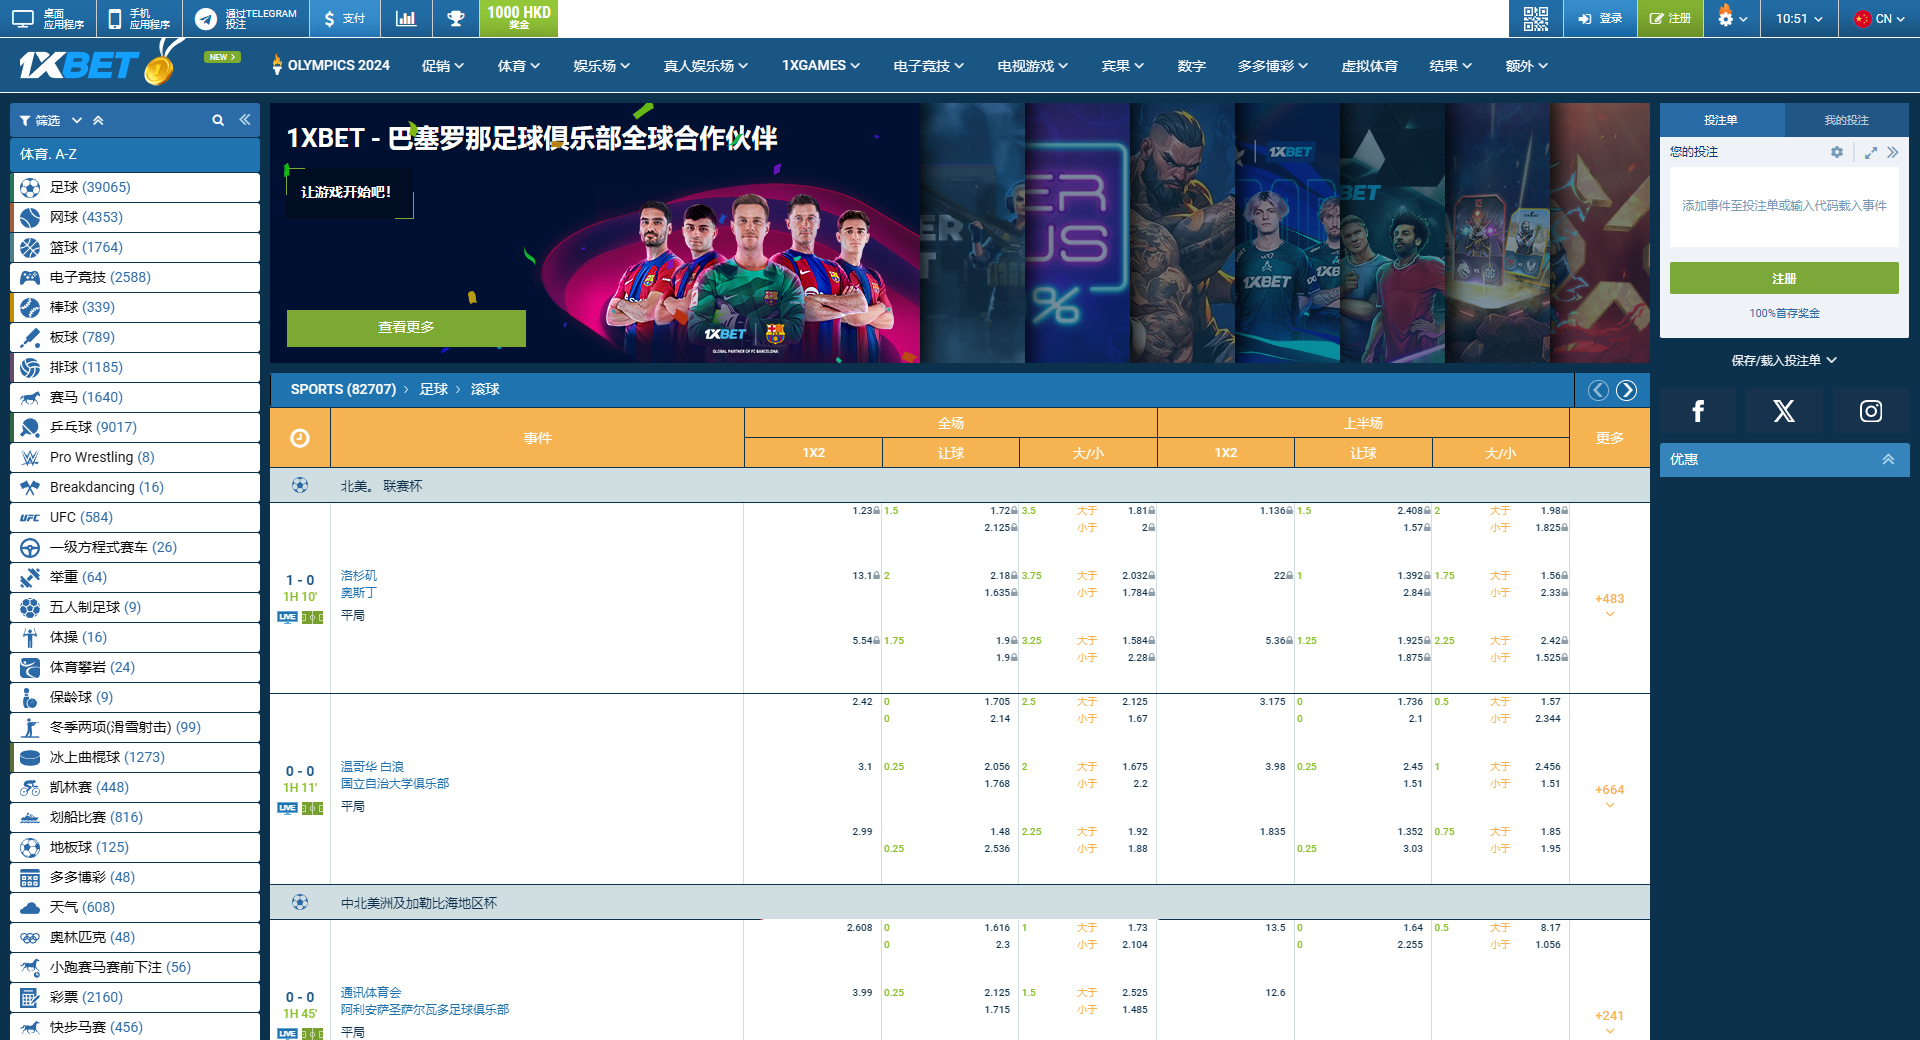
Task: Collapse the 优惠 panel
Action: tap(1888, 459)
